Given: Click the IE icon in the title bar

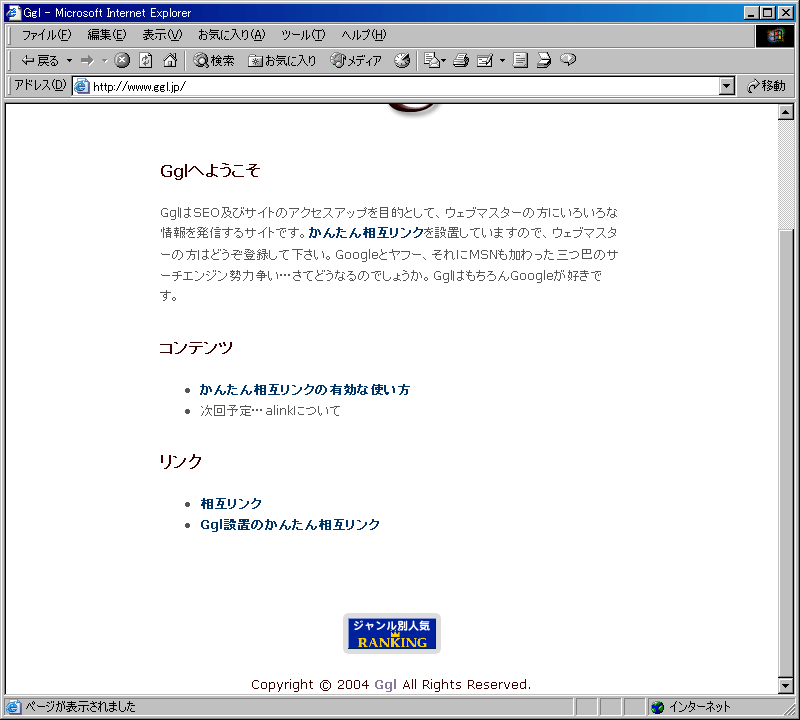Looking at the screenshot, I should pos(13,12).
